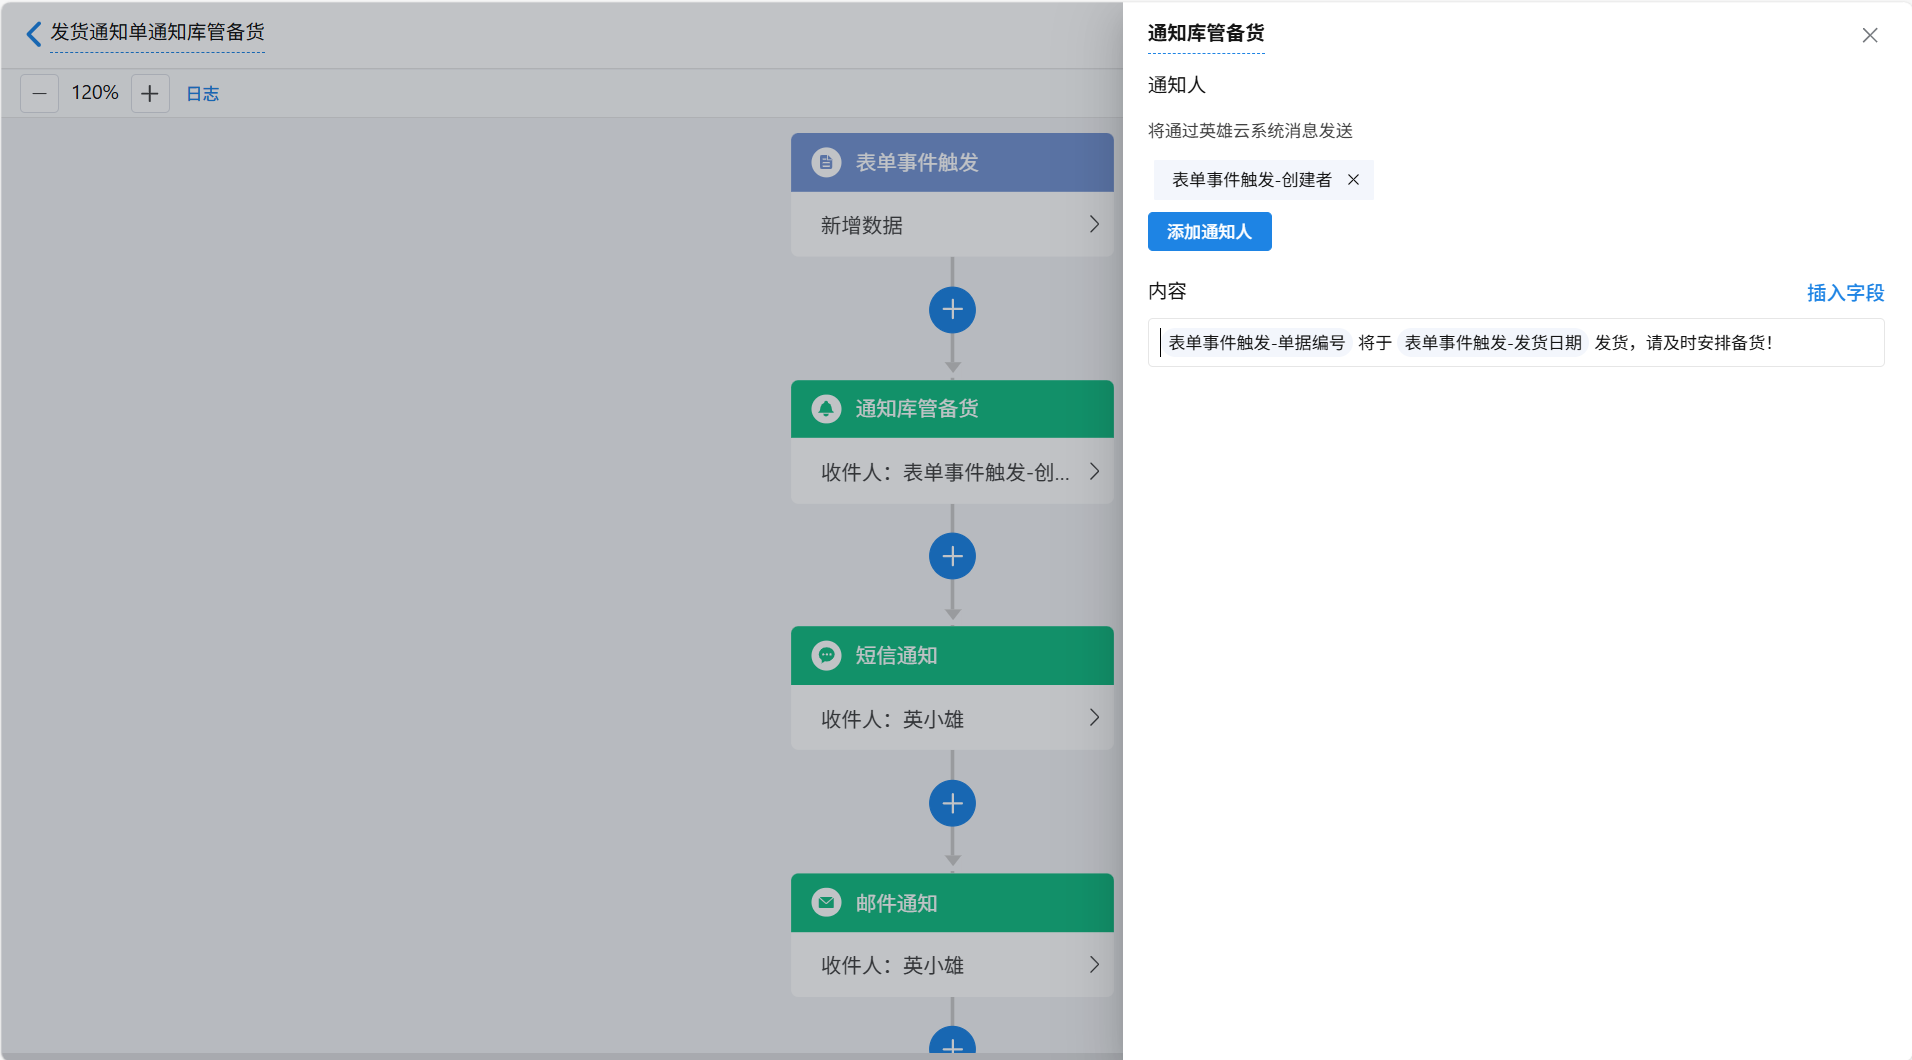Zoom in with the plus button

[x=150, y=94]
